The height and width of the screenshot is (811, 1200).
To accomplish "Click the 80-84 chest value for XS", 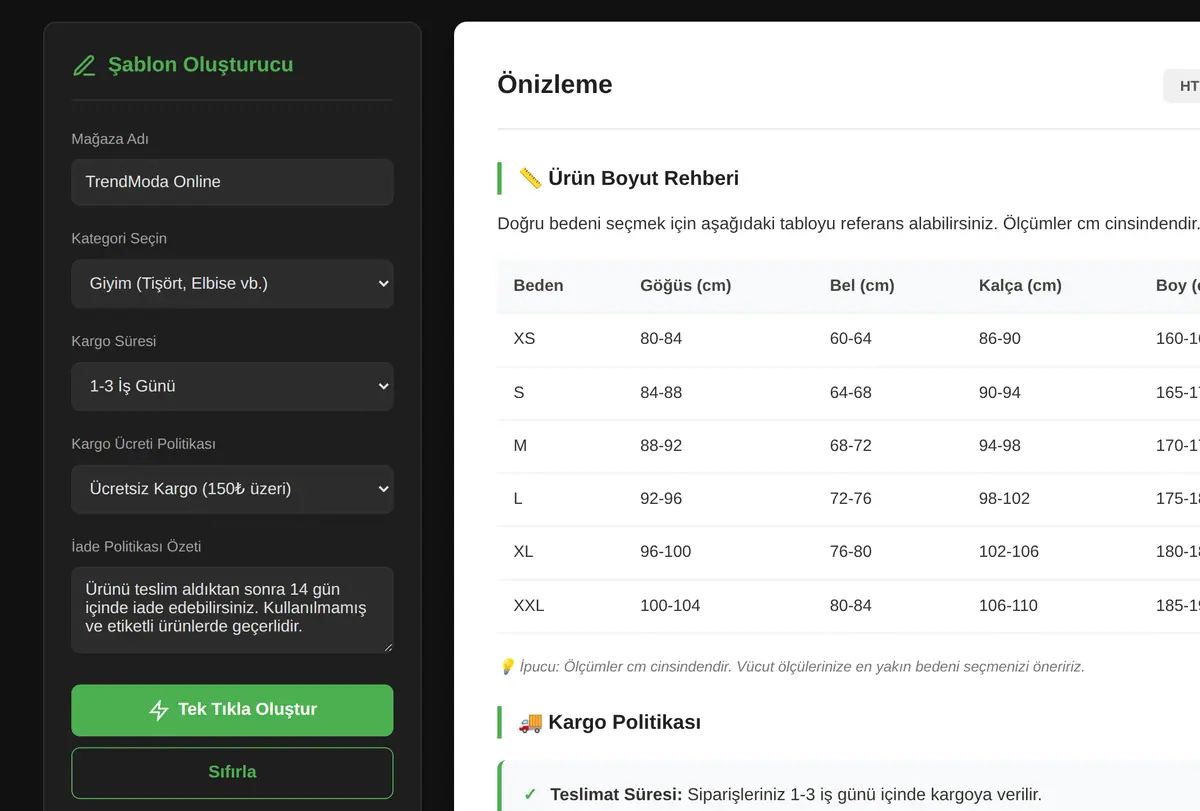I will tap(661, 339).
